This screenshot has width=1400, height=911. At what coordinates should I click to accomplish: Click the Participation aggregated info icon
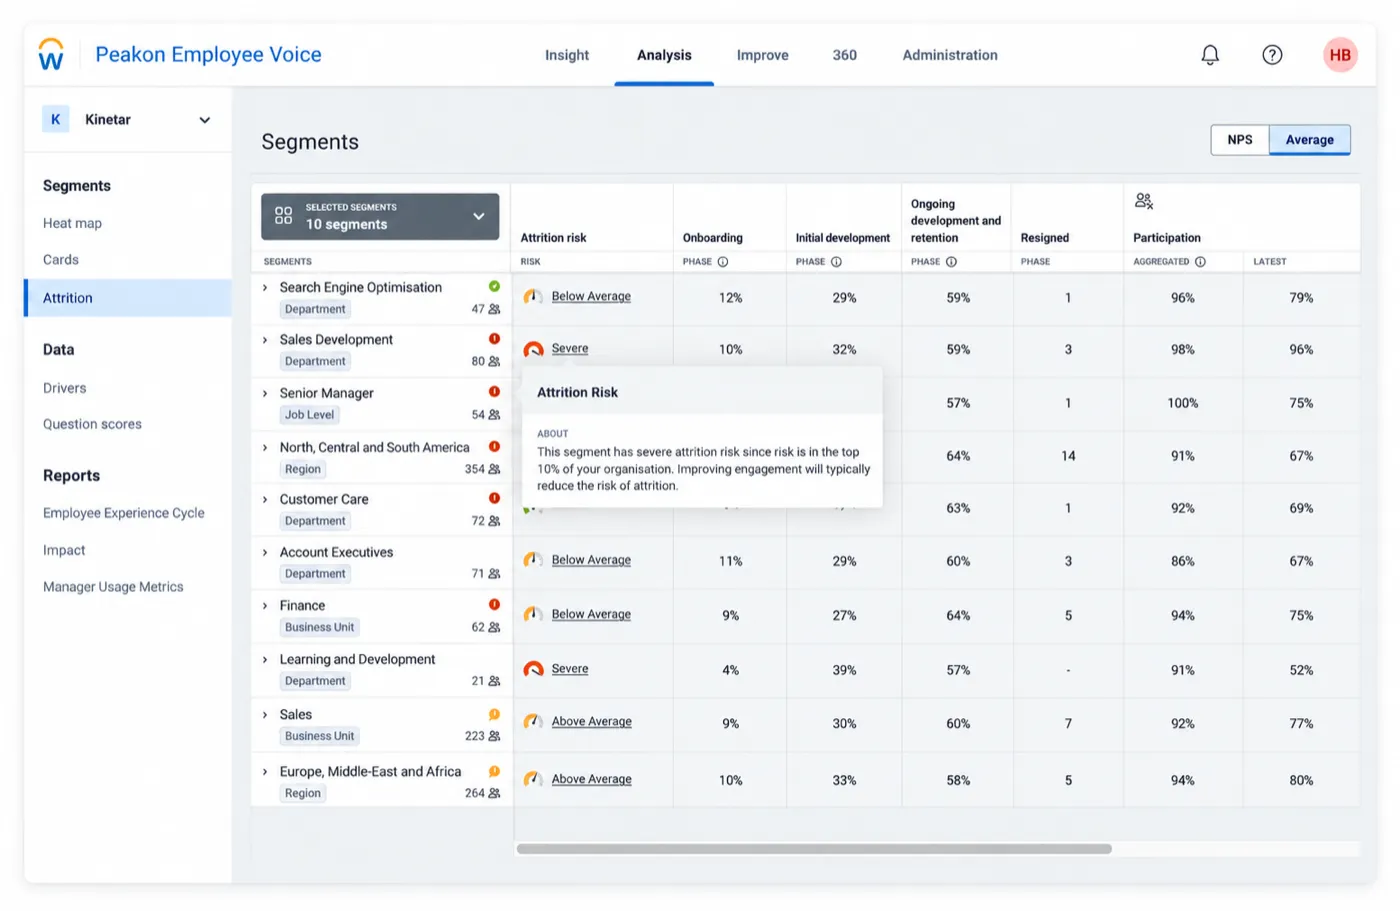click(1200, 262)
